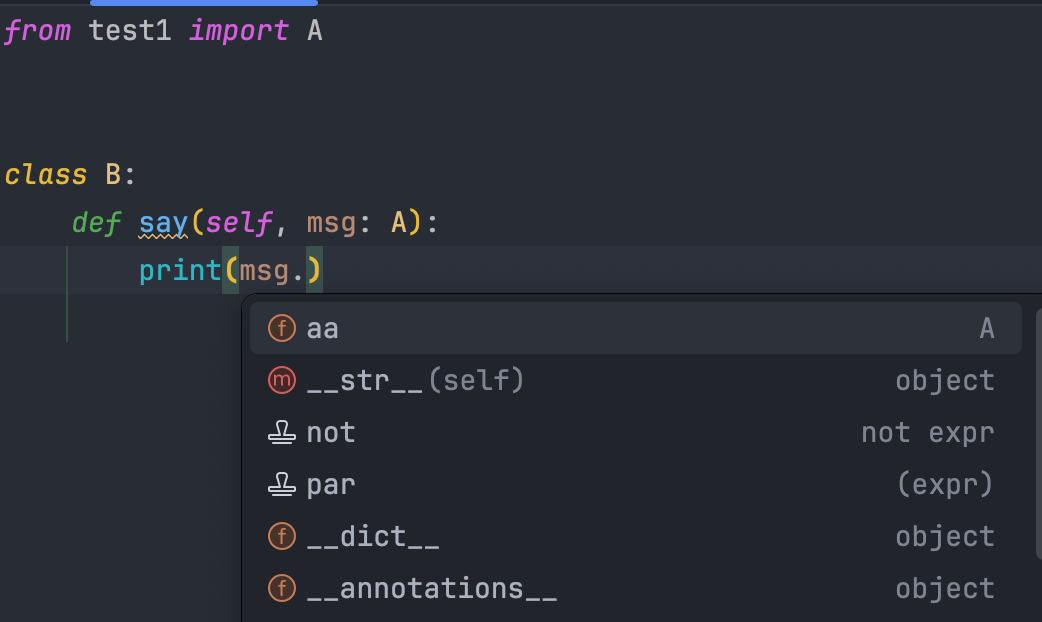The width and height of the screenshot is (1042, 622).
Task: Click the def keyword
Action: tap(96, 223)
